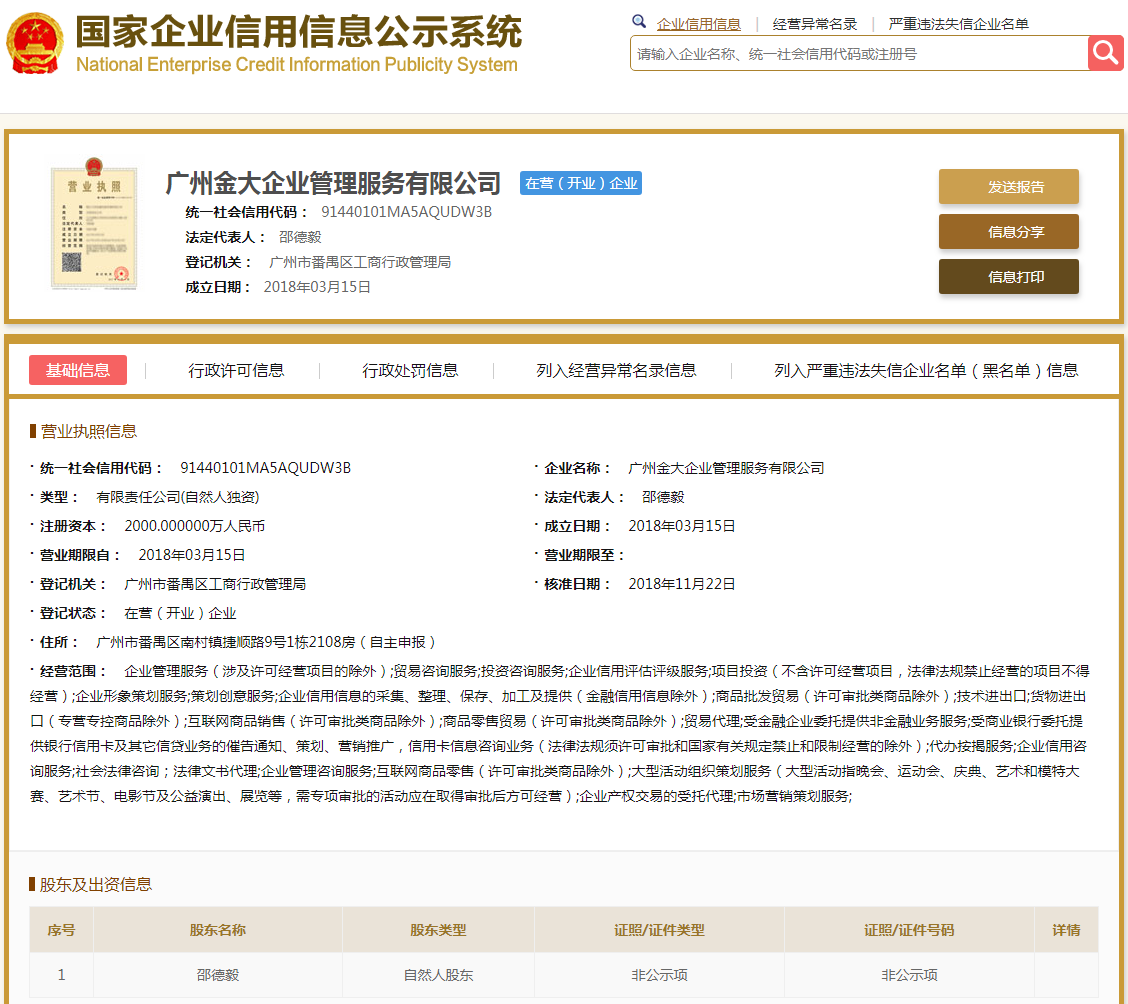Open the 行政处罚信息 tab

pos(410,370)
